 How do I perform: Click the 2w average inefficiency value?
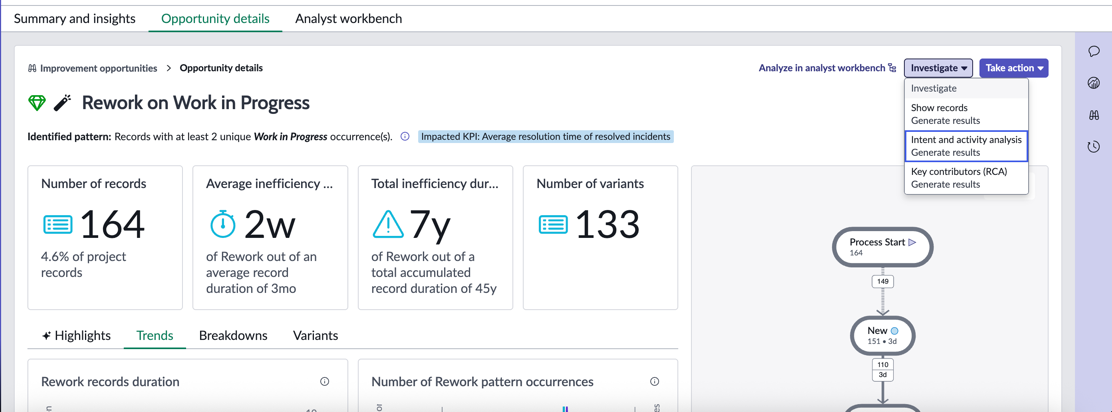[x=269, y=225]
